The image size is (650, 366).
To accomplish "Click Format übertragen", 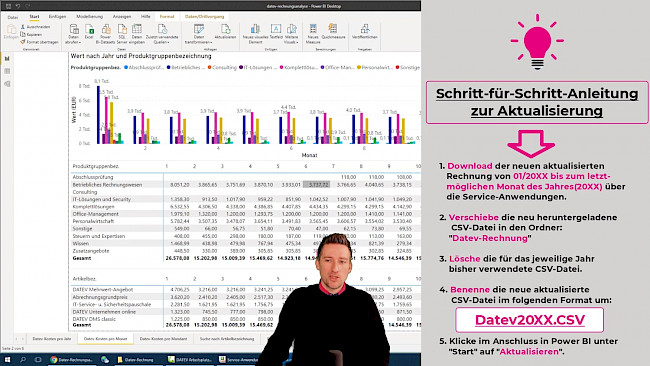I will coord(39,42).
